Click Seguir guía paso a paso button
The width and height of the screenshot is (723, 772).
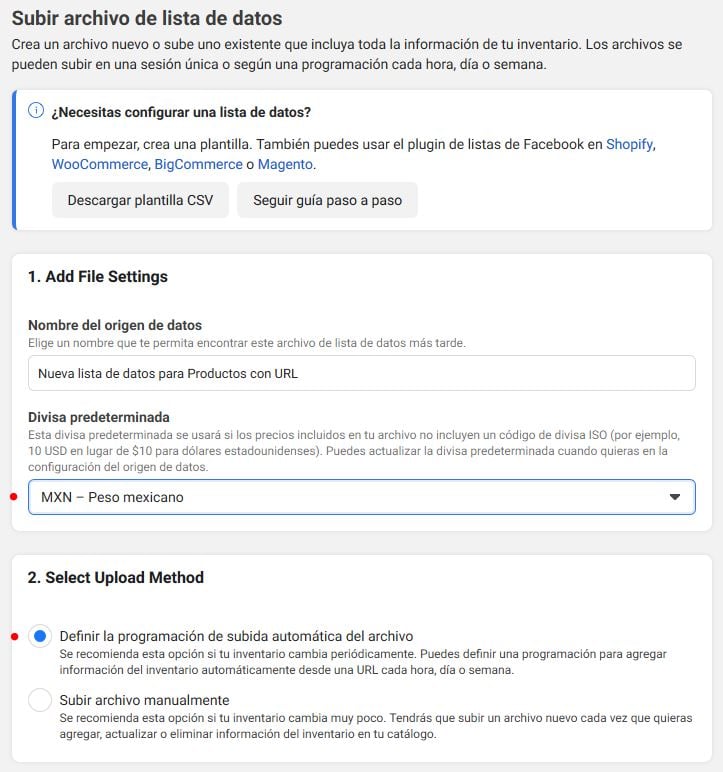pos(328,200)
